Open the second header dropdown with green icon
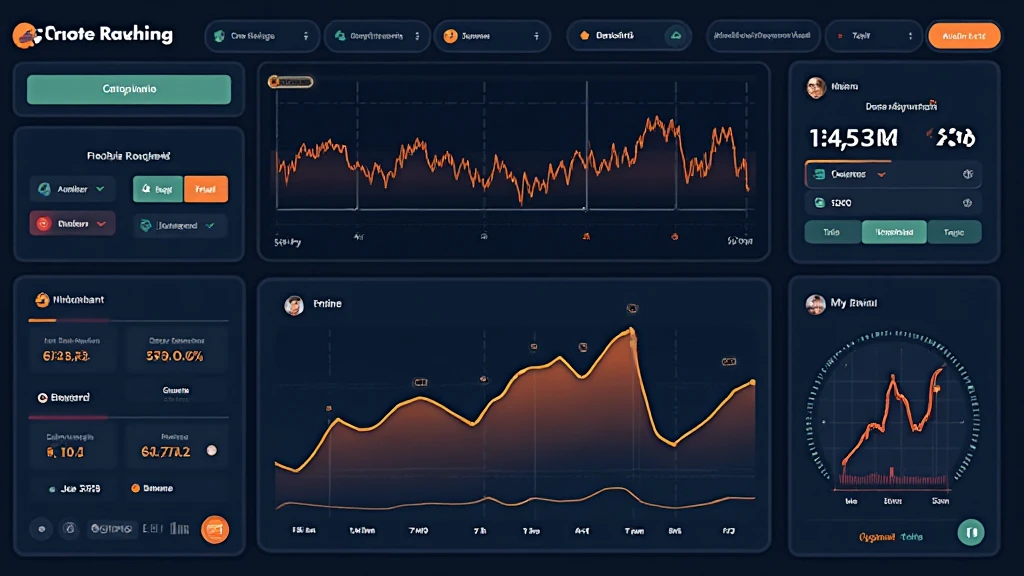The width and height of the screenshot is (1024, 576). [378, 36]
